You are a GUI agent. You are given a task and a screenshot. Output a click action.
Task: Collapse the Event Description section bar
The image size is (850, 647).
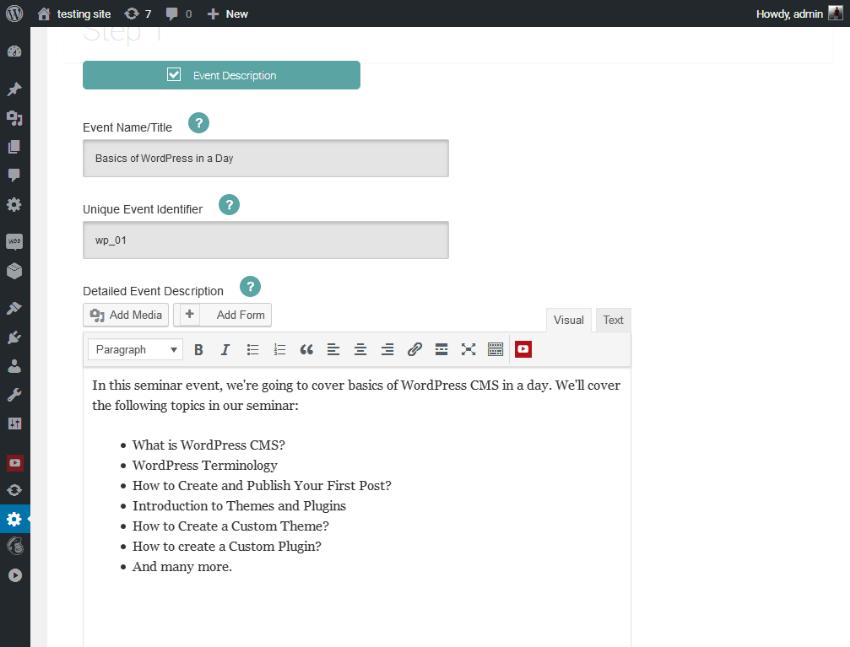click(221, 75)
